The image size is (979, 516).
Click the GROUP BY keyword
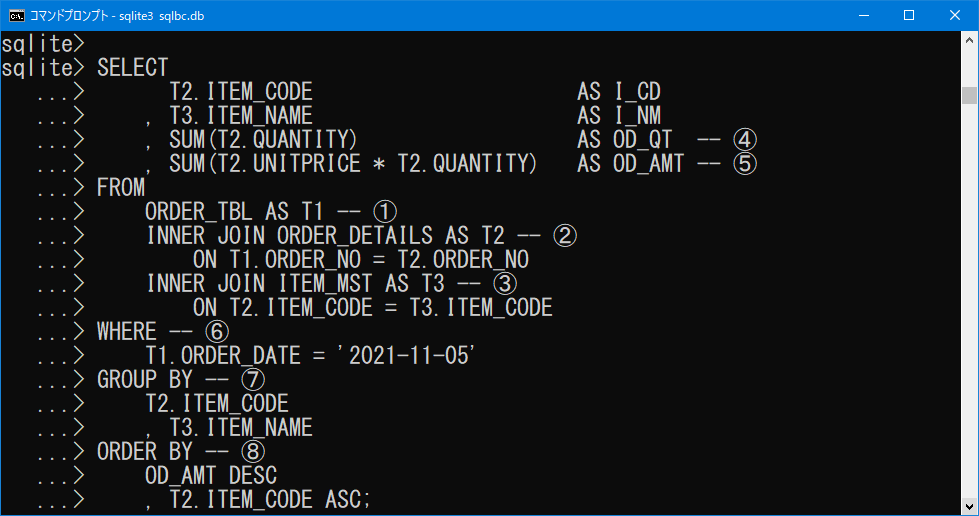tap(144, 379)
